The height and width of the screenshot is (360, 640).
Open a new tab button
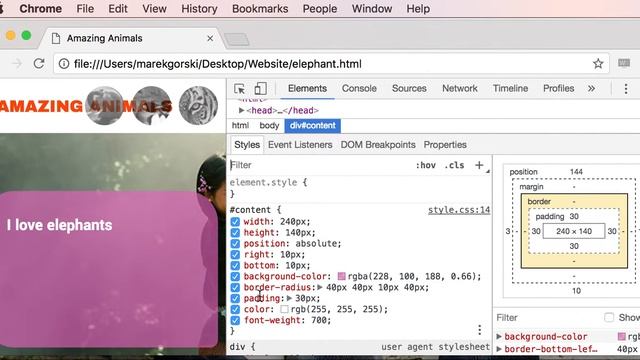(237, 39)
